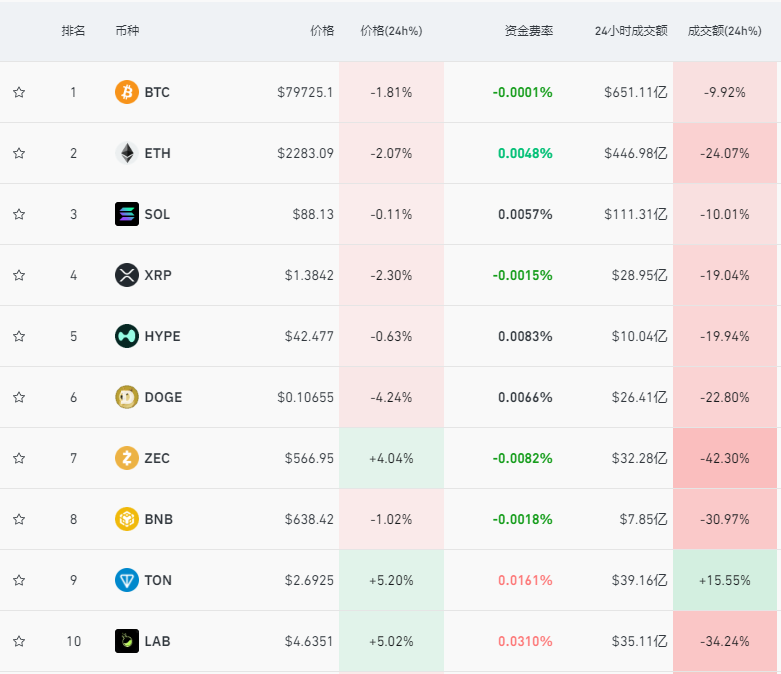Click the +5.20% price change cell

(x=391, y=580)
